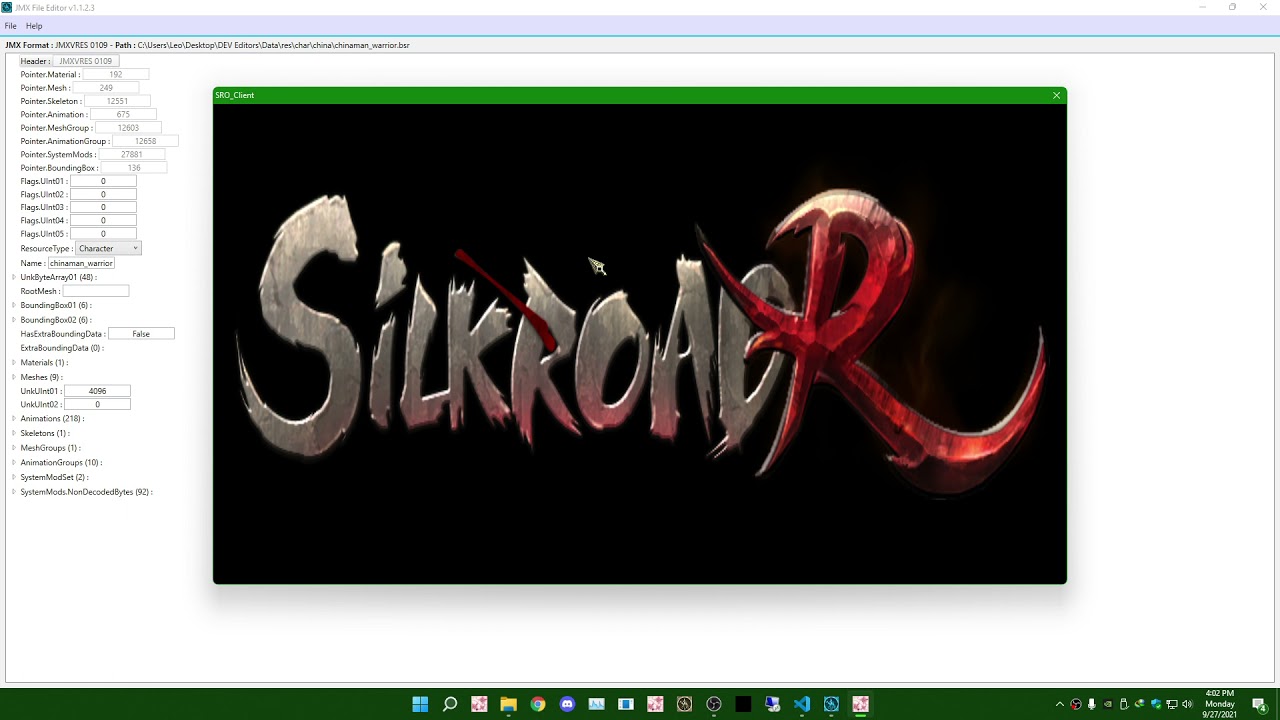Select the ExtraBoundingData (0) row
The image size is (1280, 720).
point(62,348)
